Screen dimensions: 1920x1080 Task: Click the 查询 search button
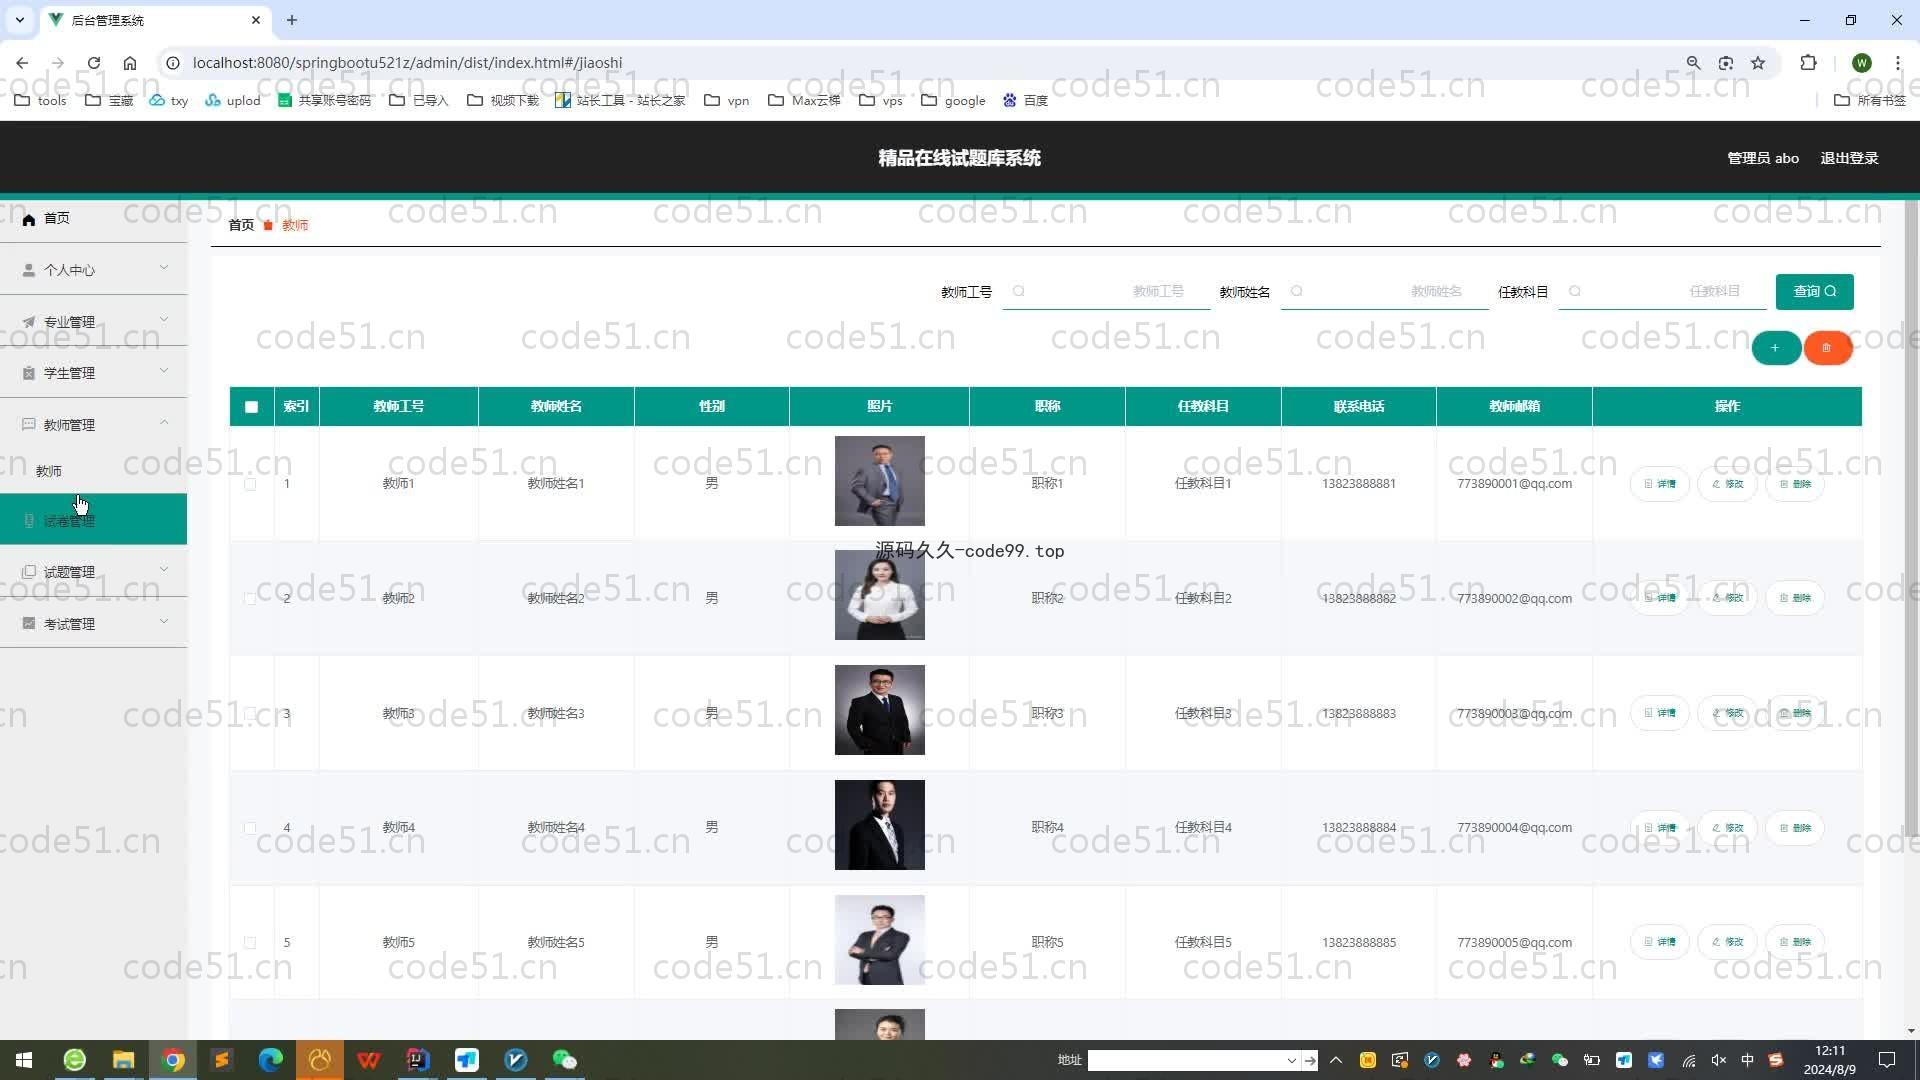(x=1814, y=292)
